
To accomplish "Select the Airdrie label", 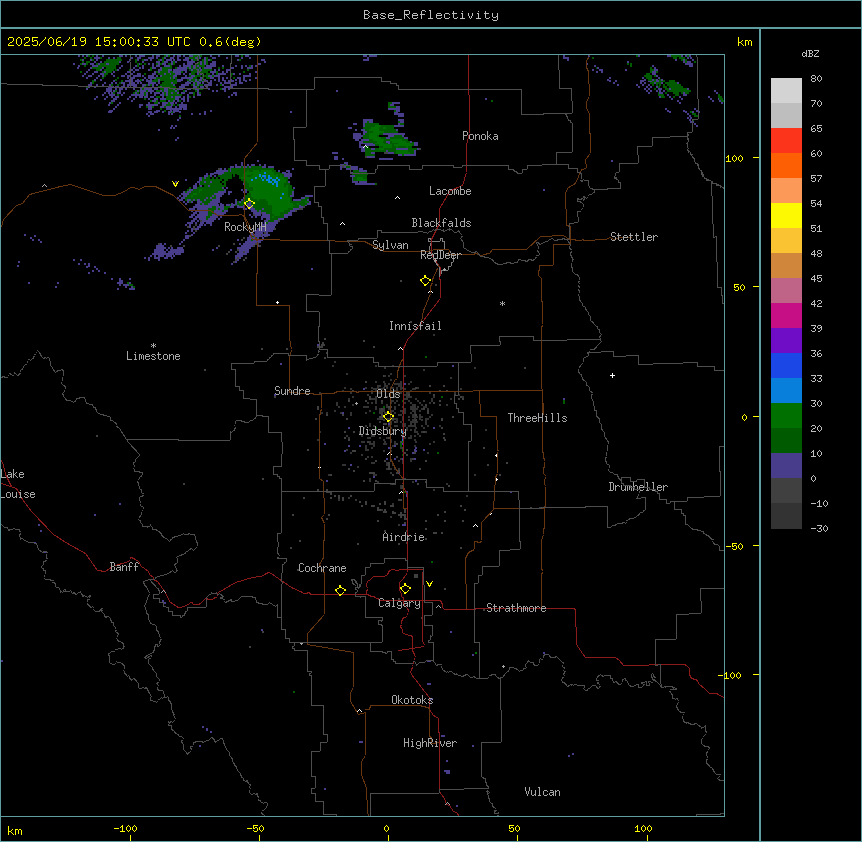I will 404,537.
